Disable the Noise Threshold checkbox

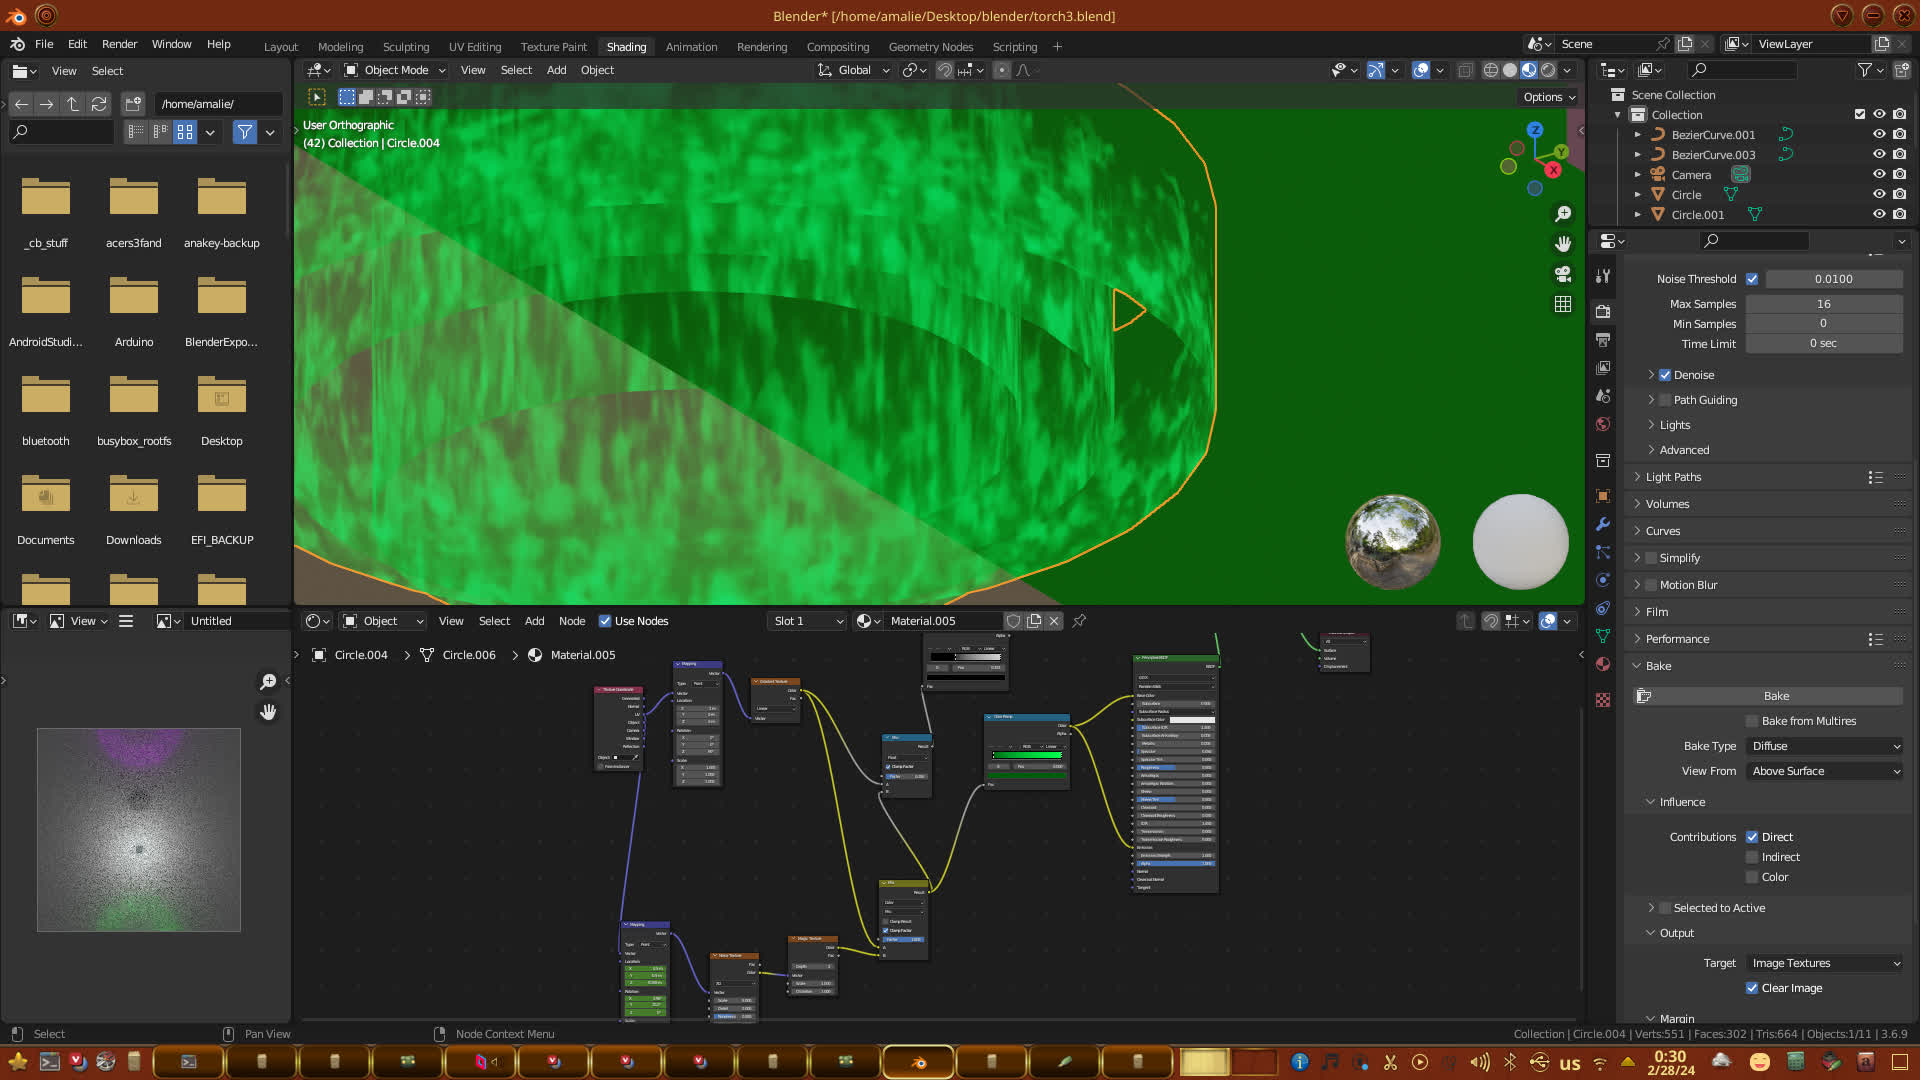click(x=1752, y=279)
